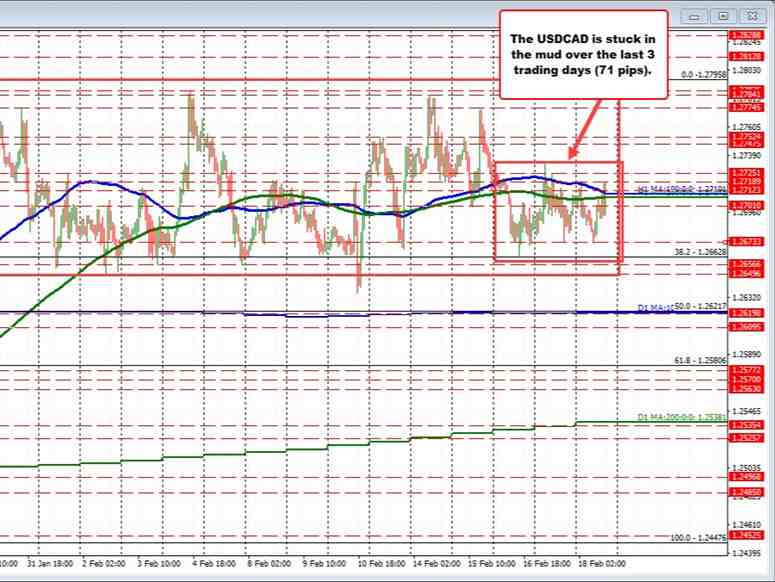Click the 1.24610 price axis value
This screenshot has height=582, width=775.
point(746,525)
